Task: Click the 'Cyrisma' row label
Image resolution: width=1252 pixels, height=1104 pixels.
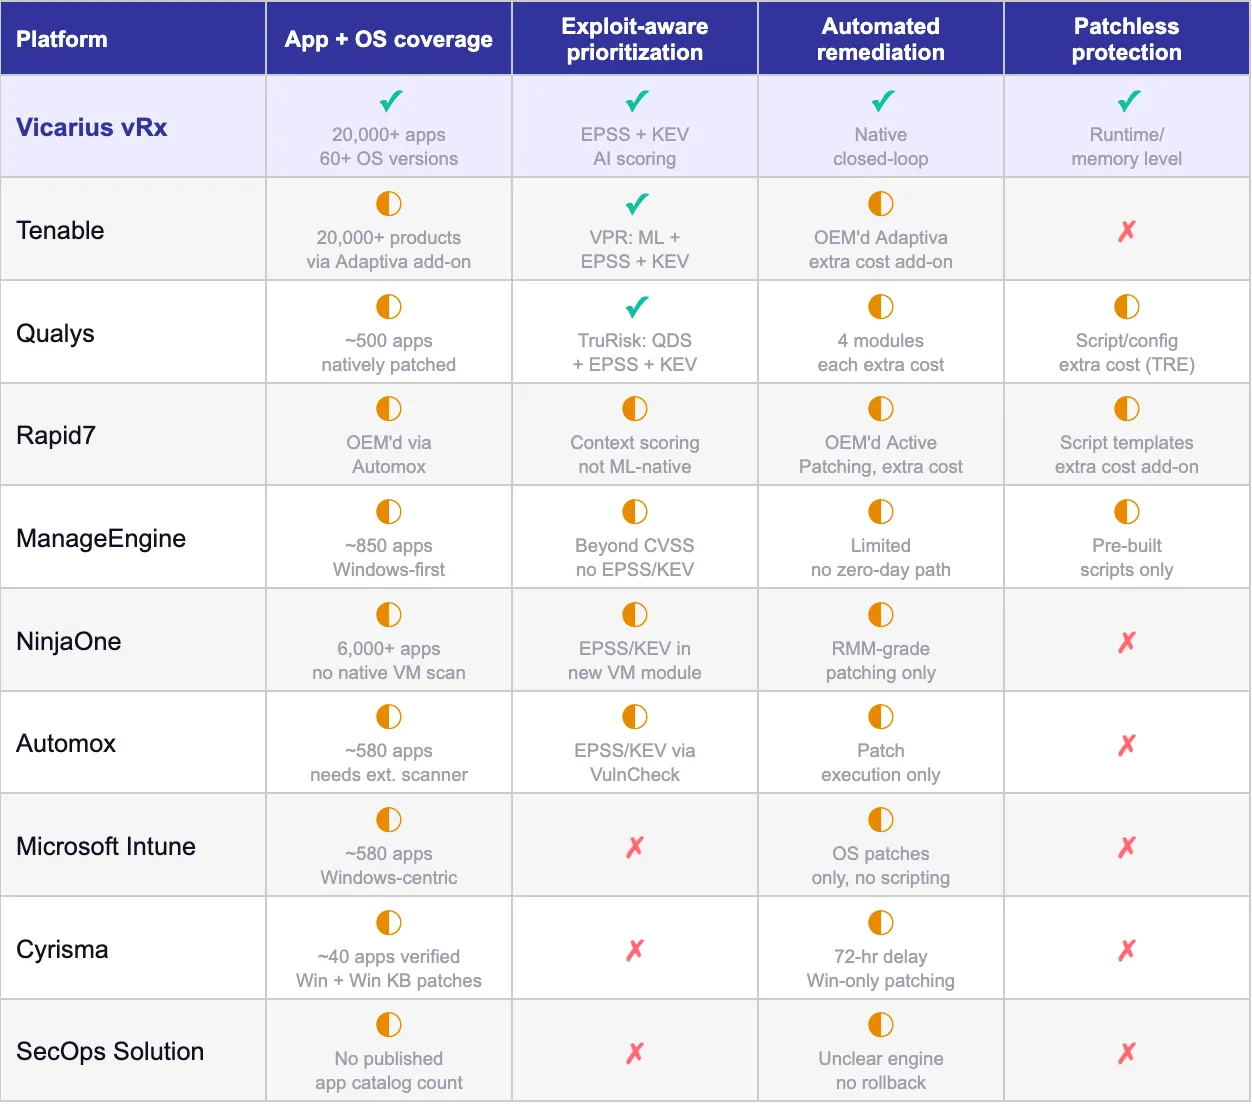Action: pos(62,949)
